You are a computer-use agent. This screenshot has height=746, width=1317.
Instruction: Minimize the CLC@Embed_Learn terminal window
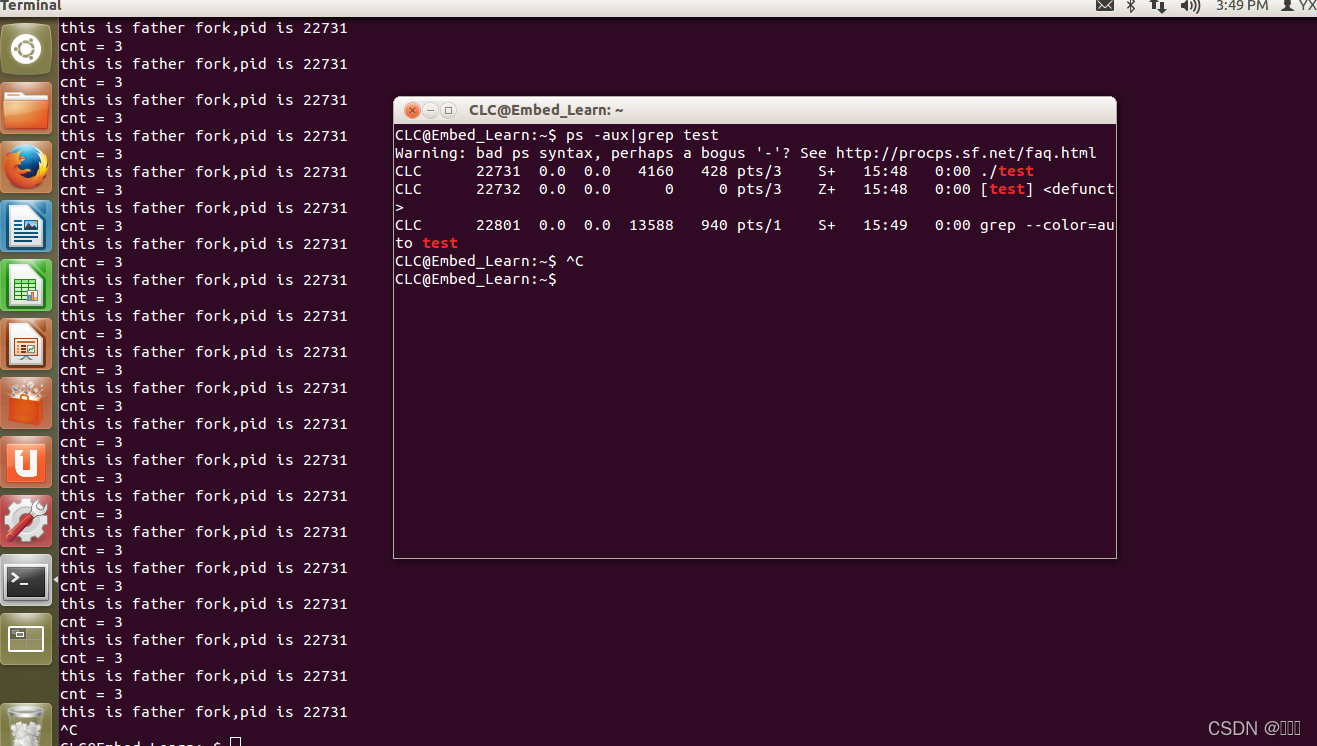[x=430, y=111]
